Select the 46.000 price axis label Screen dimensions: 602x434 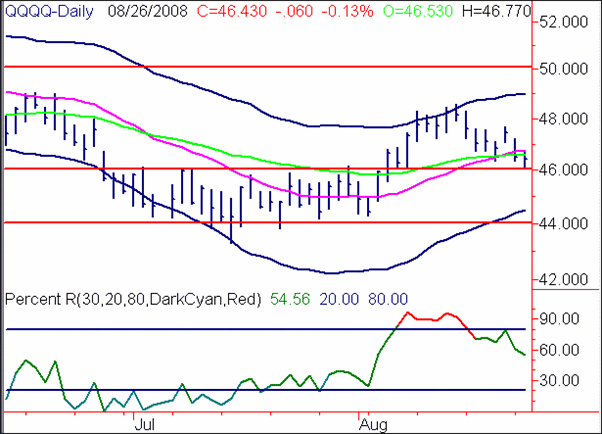coord(563,169)
